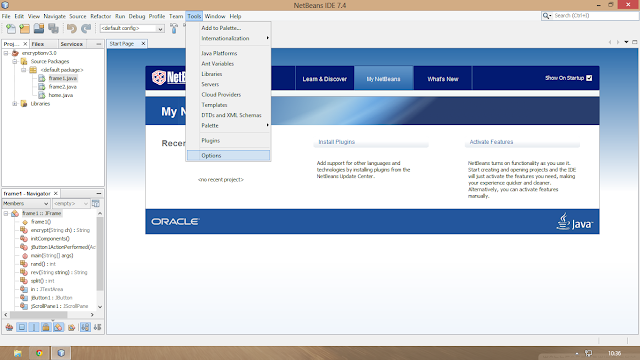Screen dimensions: 640x360
Task: Collapse frame1 :: JFrame node in Navigator
Action: pos(6,213)
